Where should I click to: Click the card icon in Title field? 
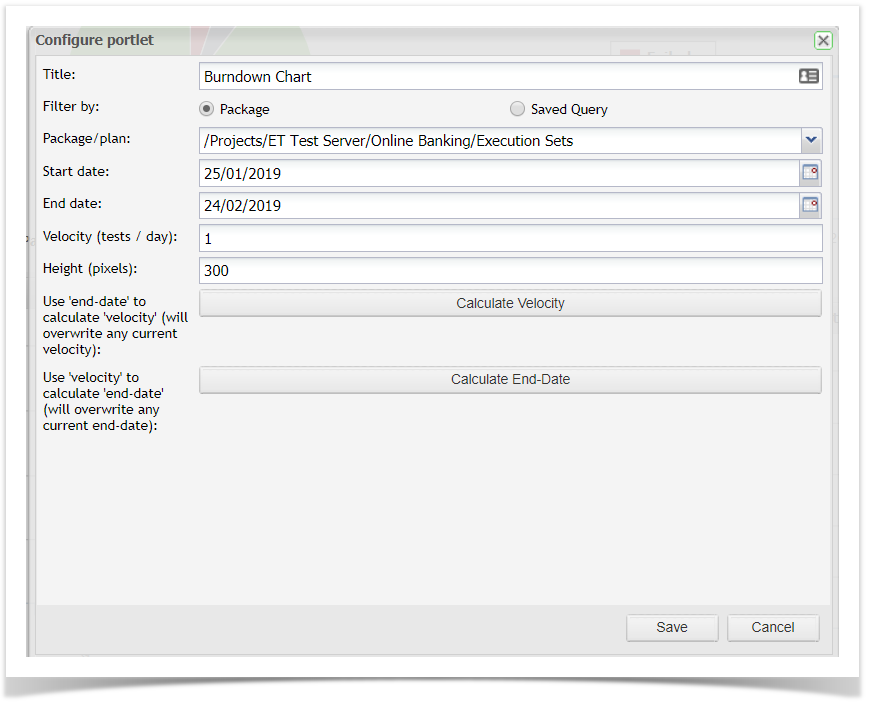pyautogui.click(x=808, y=76)
